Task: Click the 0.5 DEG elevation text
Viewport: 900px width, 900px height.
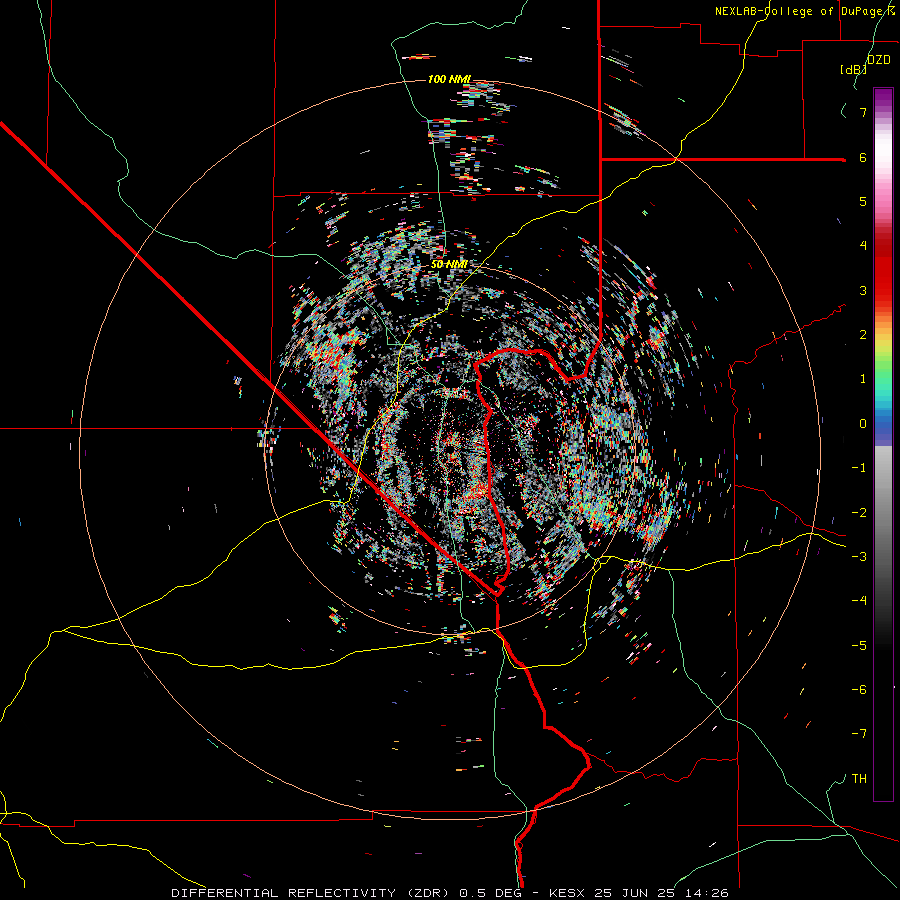Action: 490,893
